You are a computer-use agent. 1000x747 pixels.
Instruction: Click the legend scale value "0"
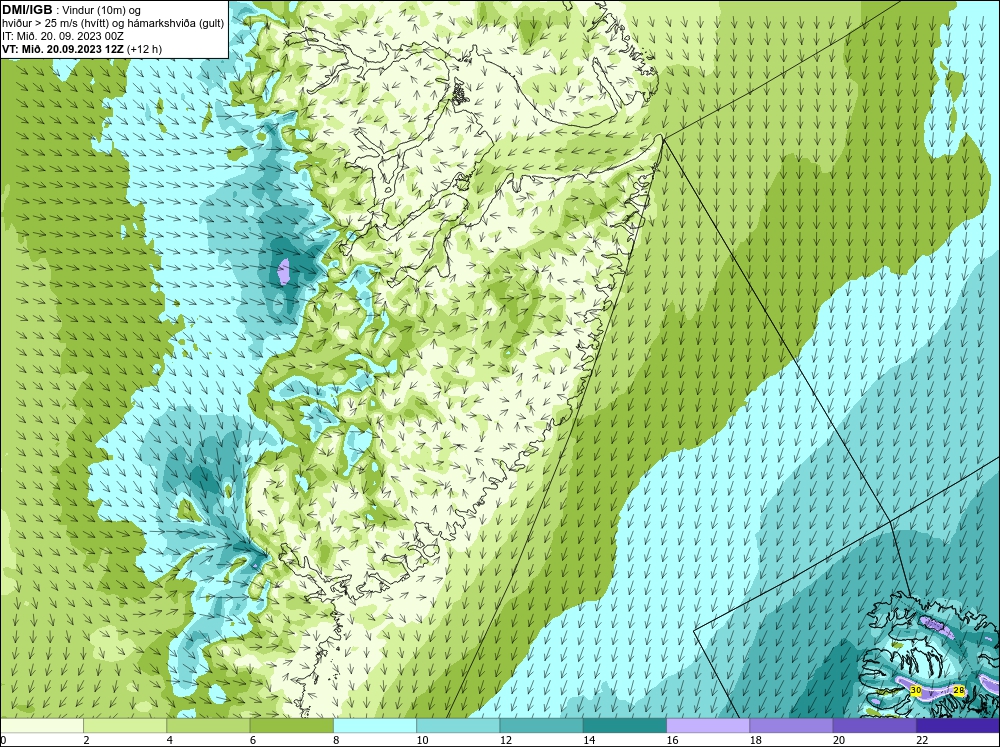click(3, 740)
